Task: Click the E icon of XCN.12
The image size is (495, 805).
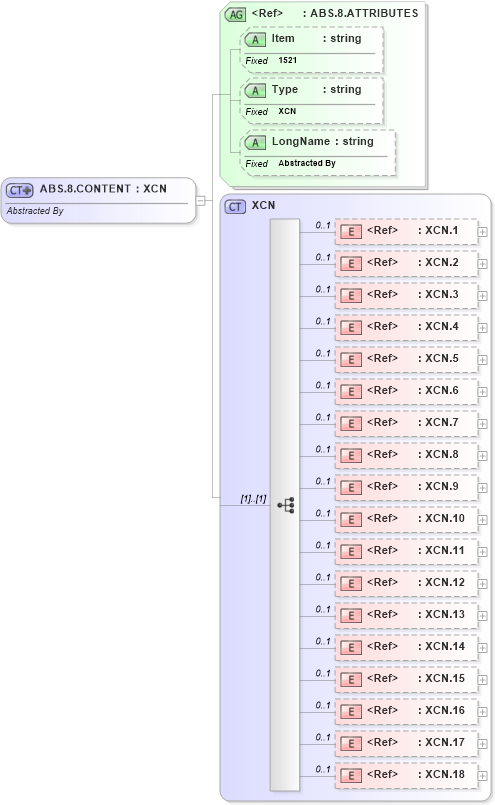Action: tap(351, 584)
